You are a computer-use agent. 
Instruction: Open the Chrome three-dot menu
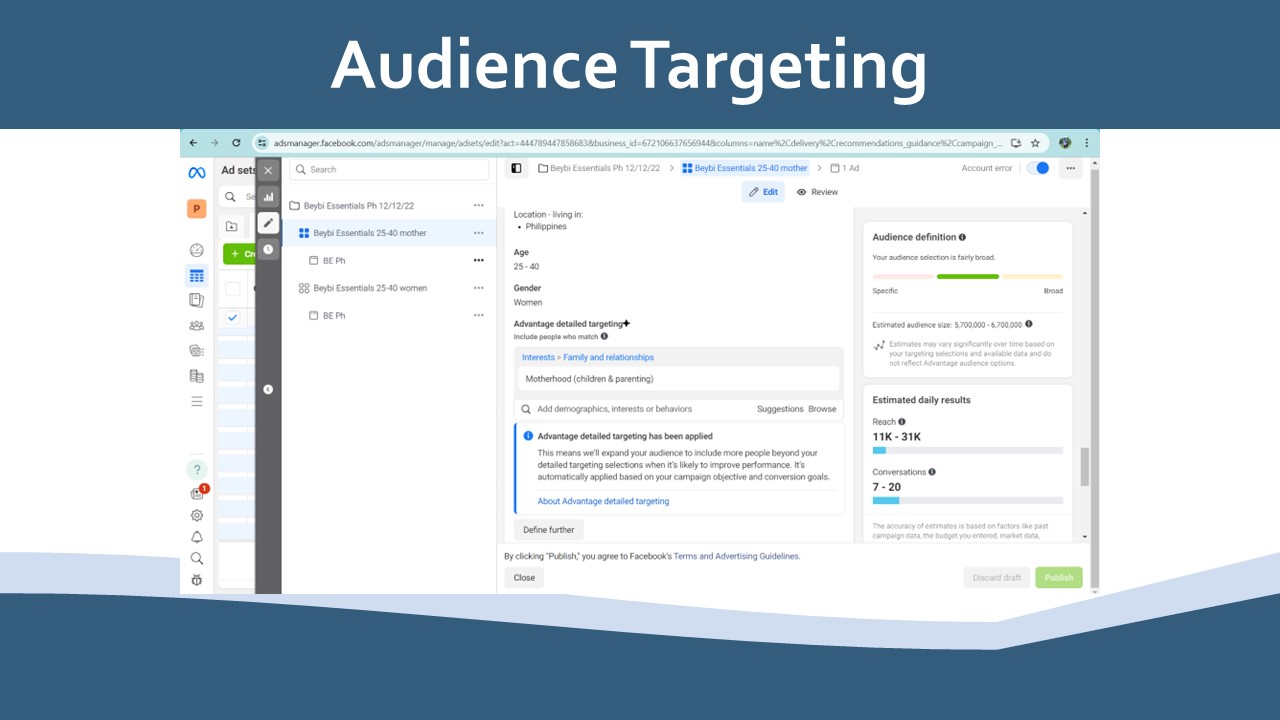click(x=1087, y=143)
